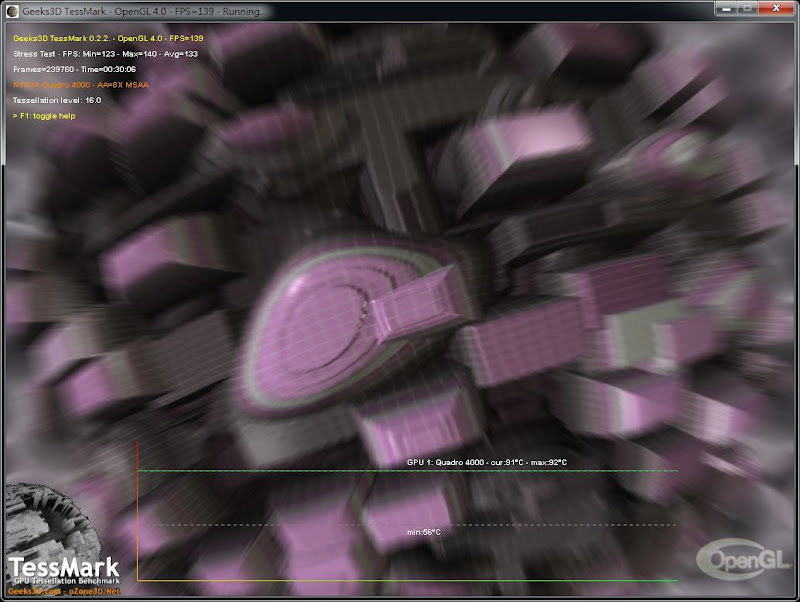Screen dimensions: 800x602
Task: Minimize the TessMark window
Action: (x=726, y=9)
